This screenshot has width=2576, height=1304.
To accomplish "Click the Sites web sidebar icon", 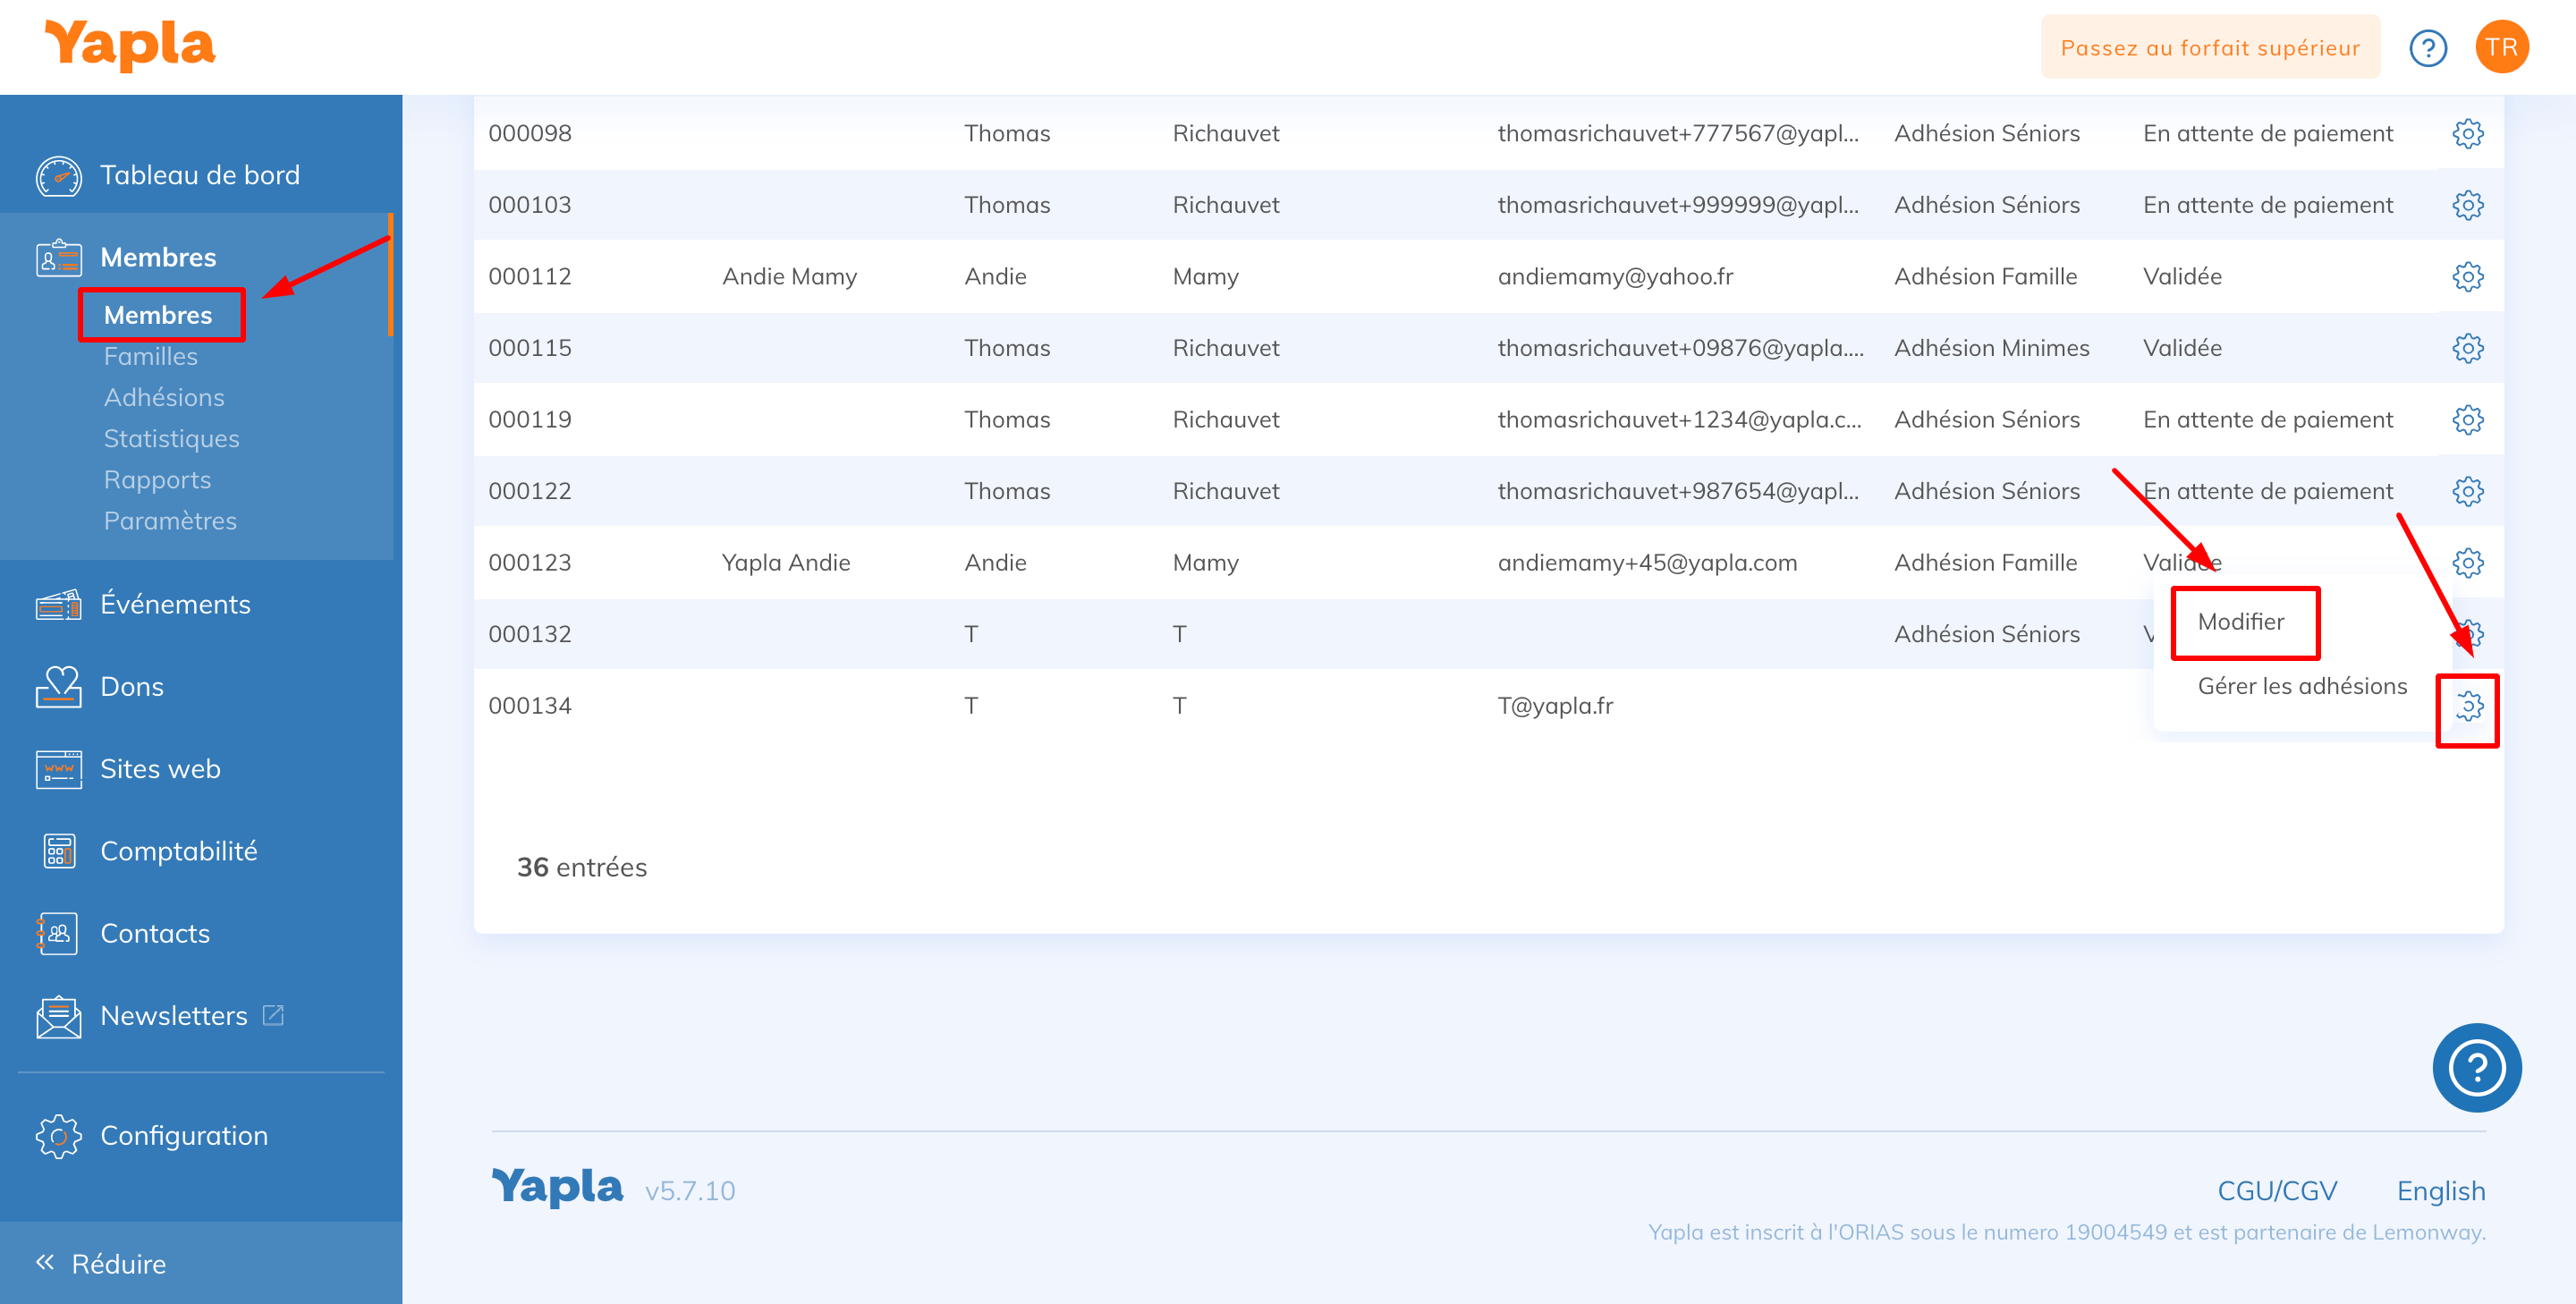I will coord(58,769).
